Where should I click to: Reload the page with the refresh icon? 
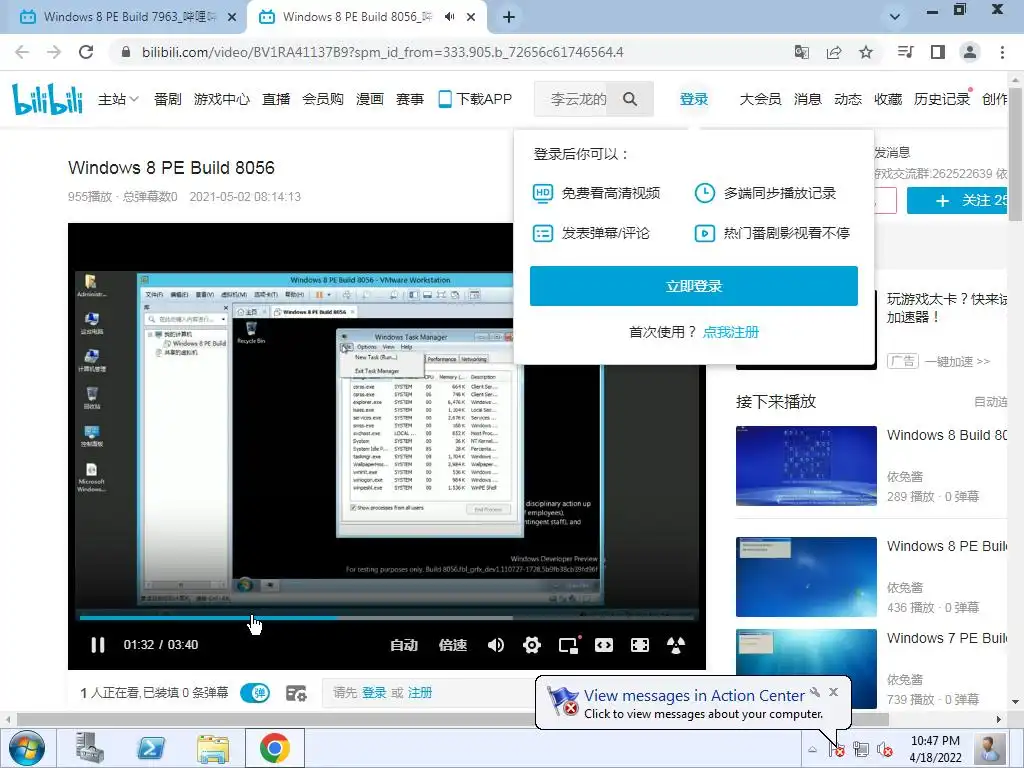click(x=86, y=52)
